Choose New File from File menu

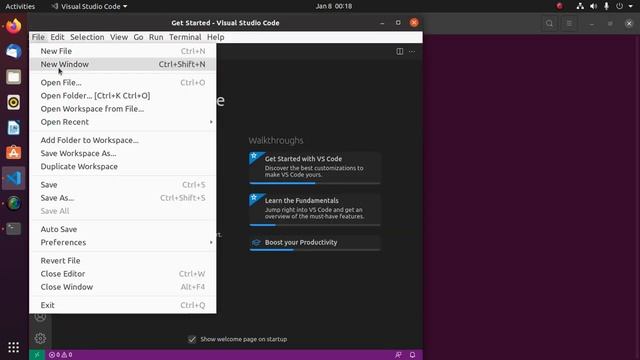[x=122, y=51]
